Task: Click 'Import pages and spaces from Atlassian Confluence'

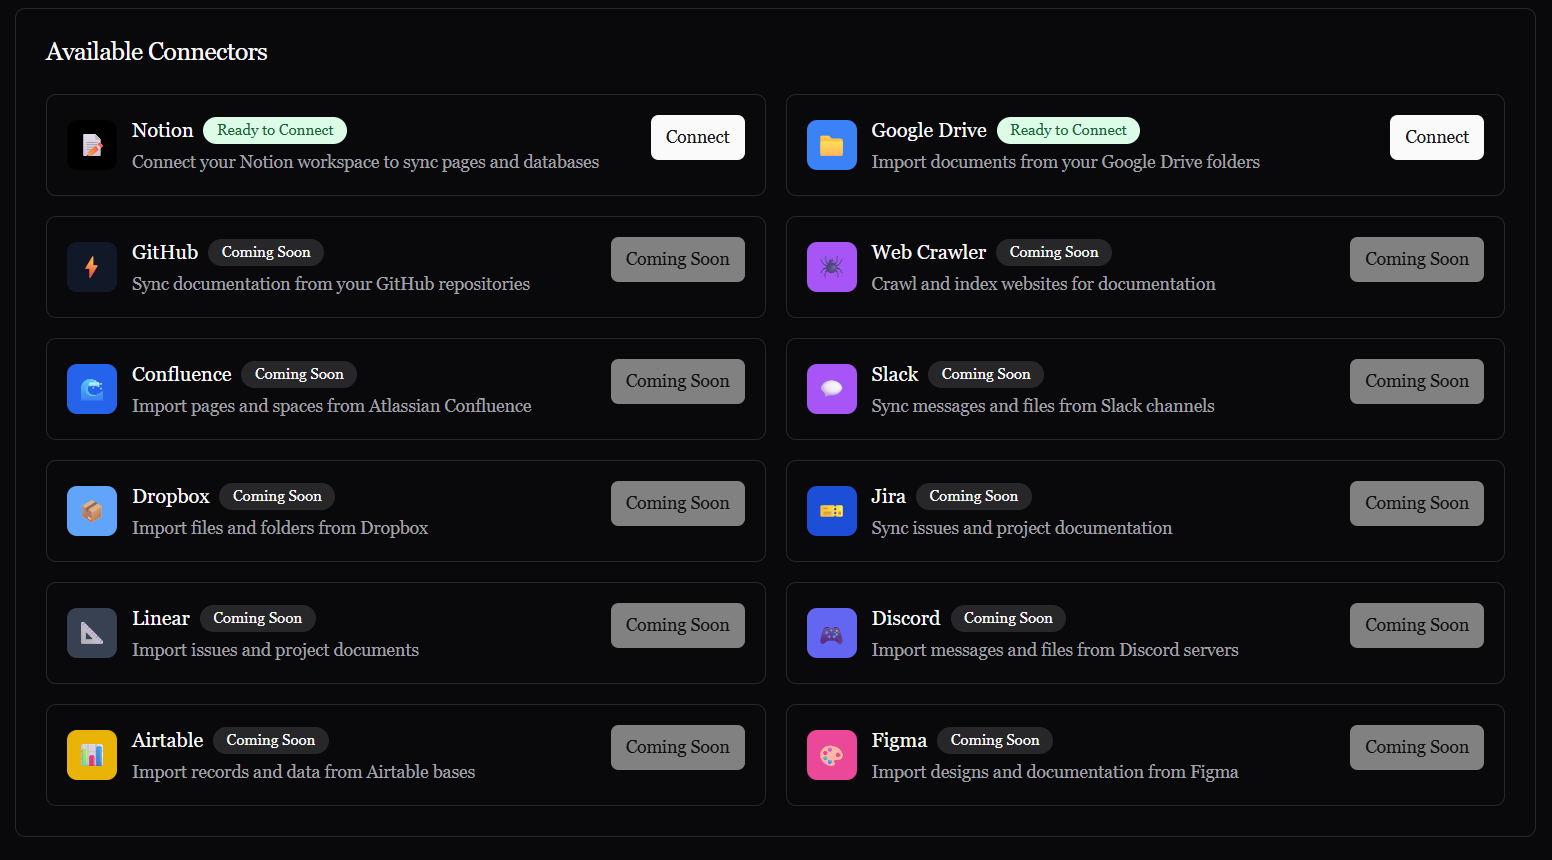Action: tap(332, 406)
